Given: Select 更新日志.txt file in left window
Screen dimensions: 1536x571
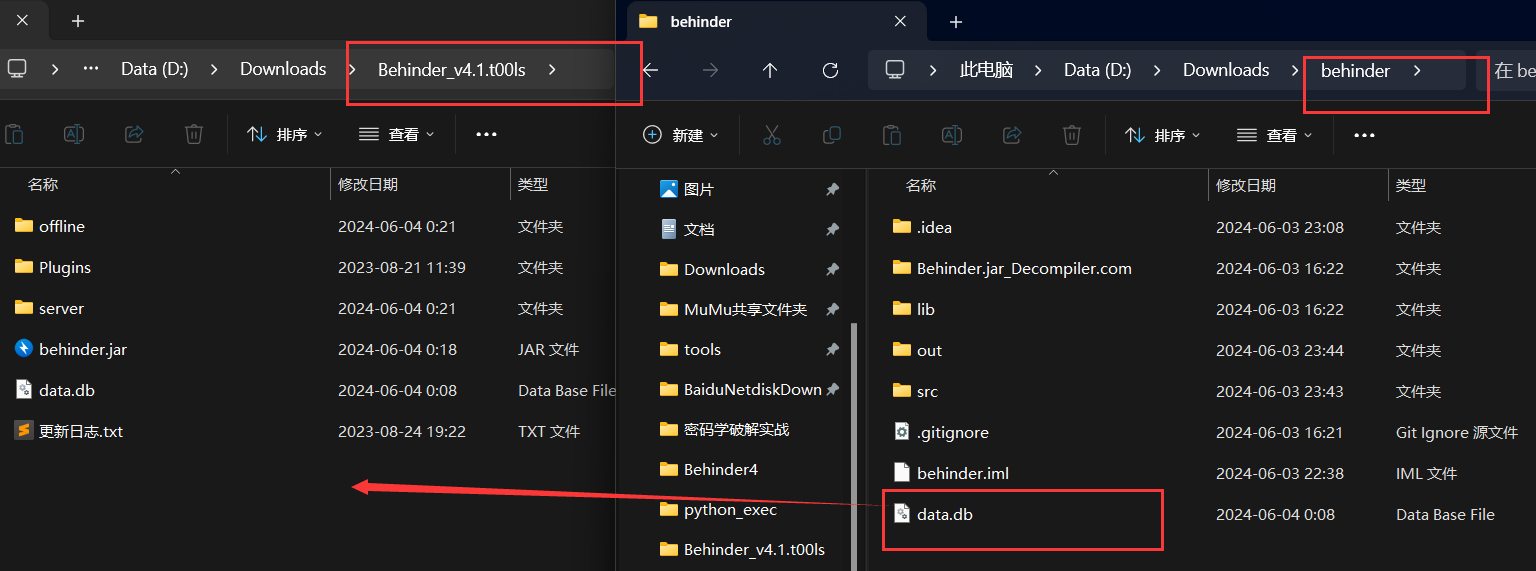Looking at the screenshot, I should click(x=69, y=431).
